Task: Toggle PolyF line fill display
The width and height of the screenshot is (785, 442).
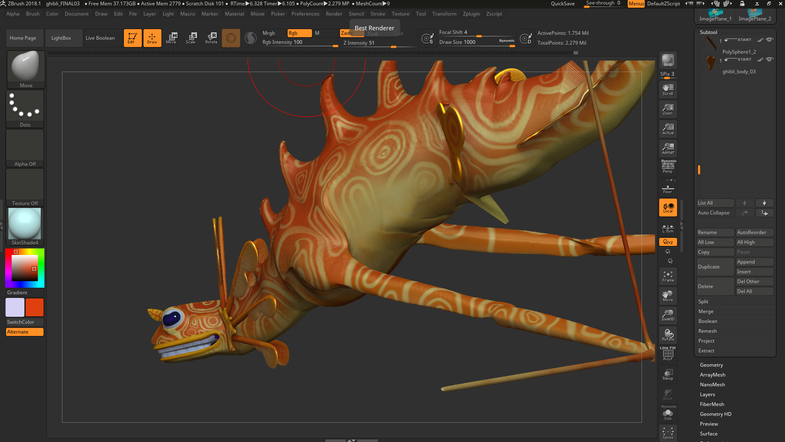Action: click(x=668, y=354)
